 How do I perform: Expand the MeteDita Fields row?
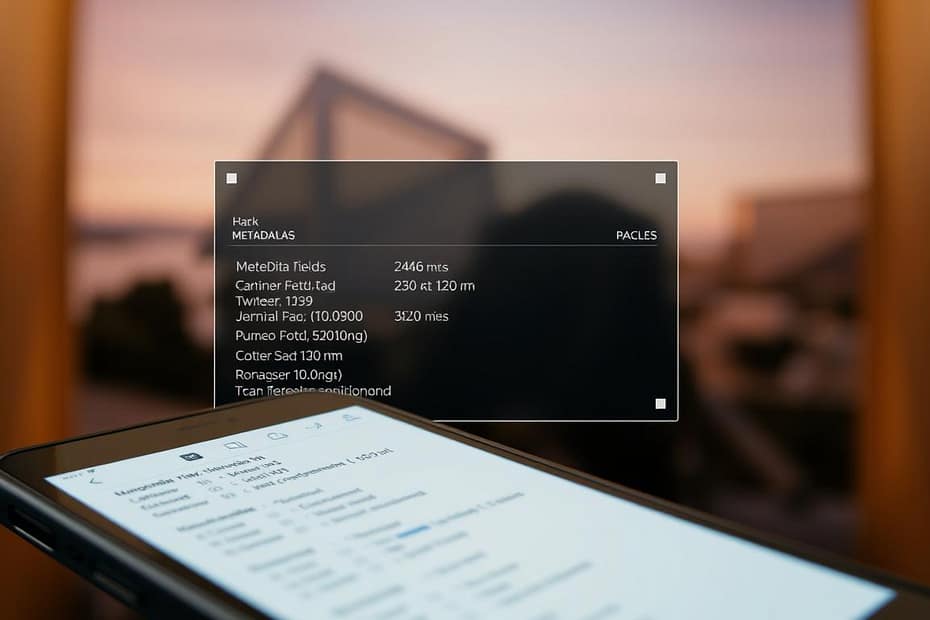(x=282, y=266)
